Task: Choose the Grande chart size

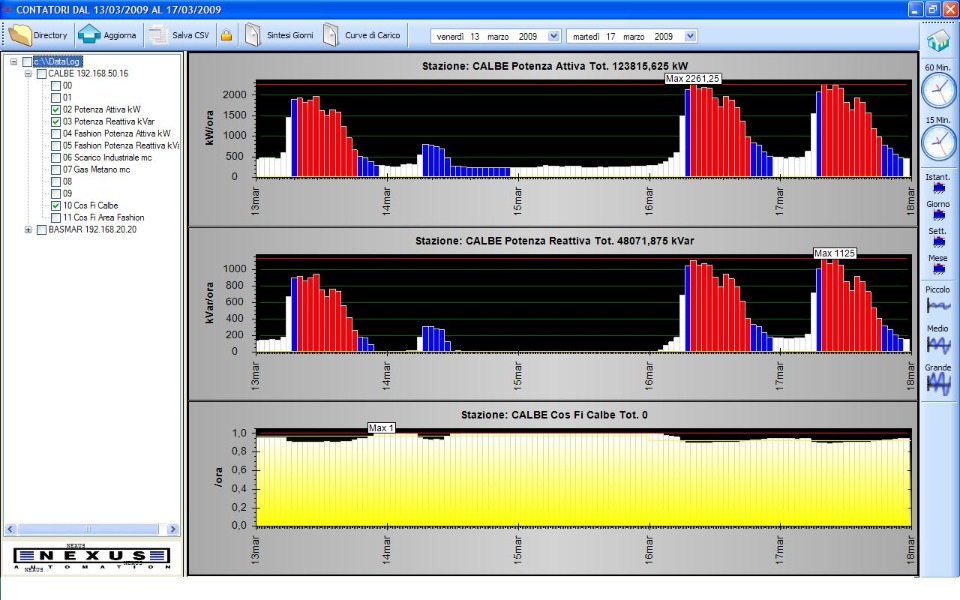Action: [938, 384]
